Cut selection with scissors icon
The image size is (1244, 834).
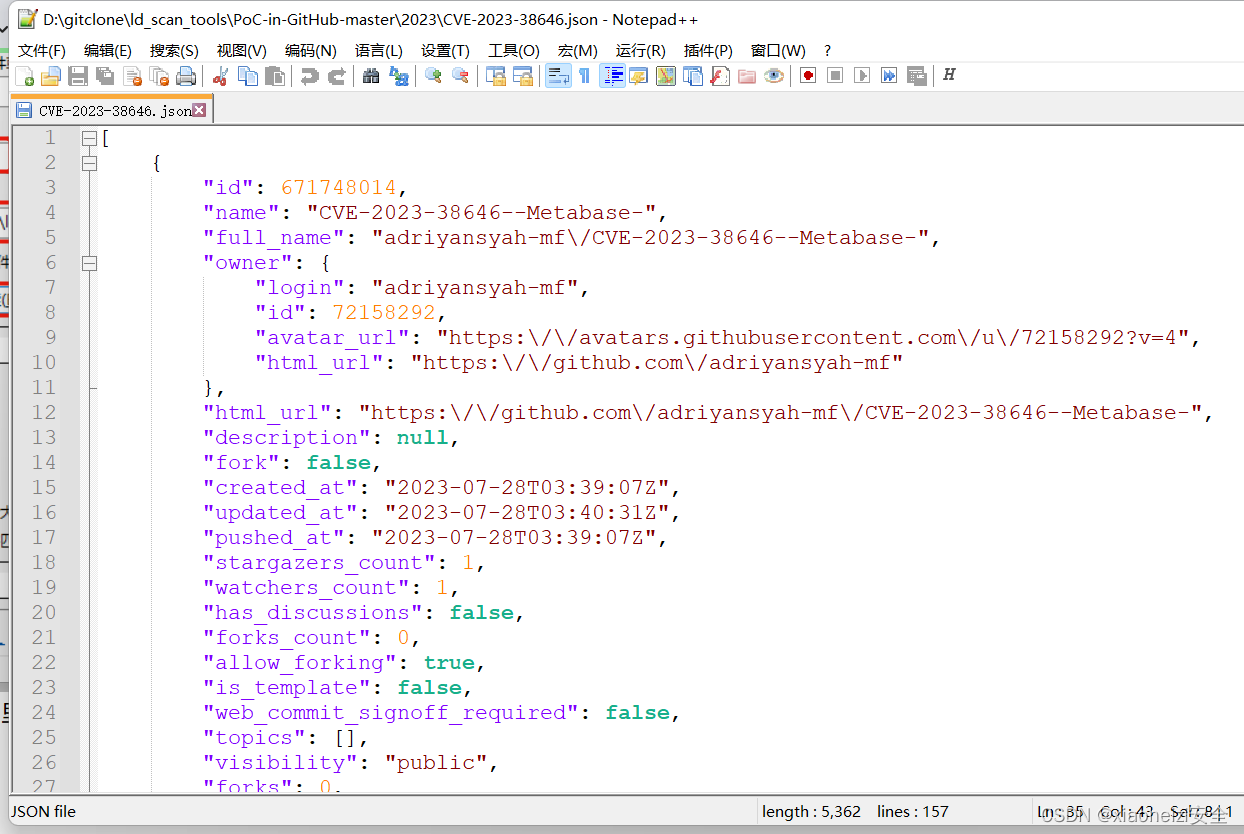click(x=221, y=76)
